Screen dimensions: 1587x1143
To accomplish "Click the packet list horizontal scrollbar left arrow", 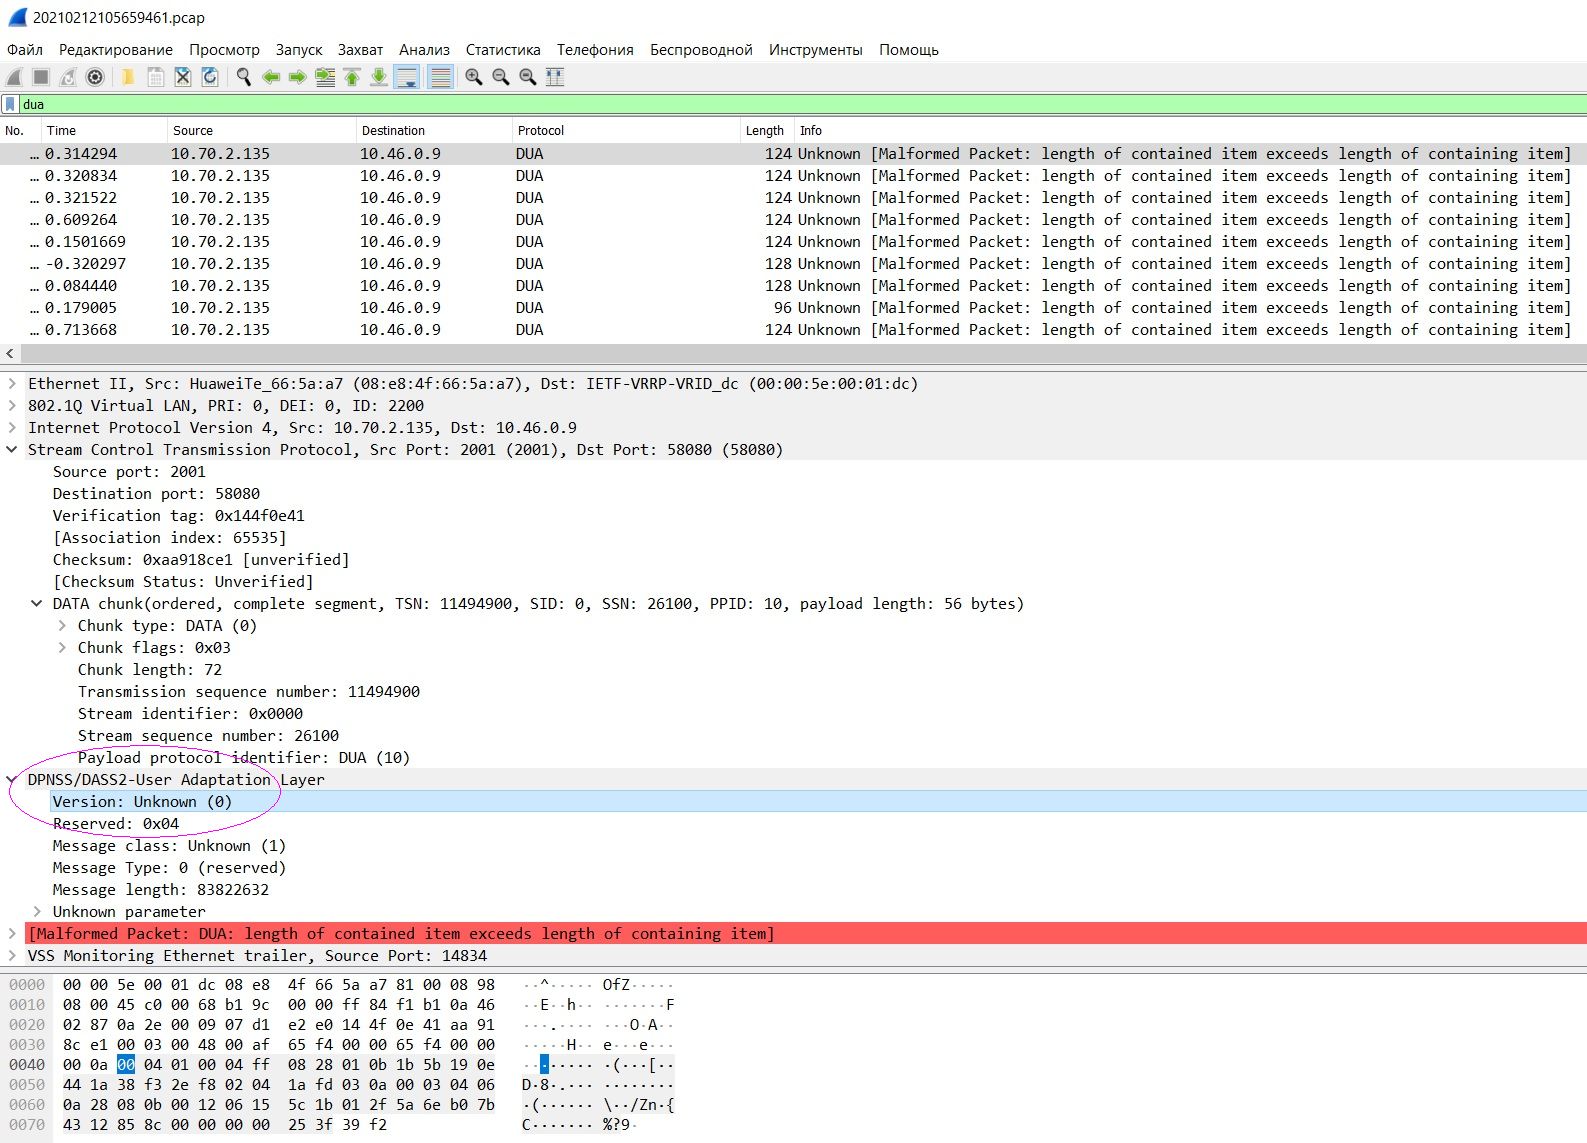I will (10, 353).
